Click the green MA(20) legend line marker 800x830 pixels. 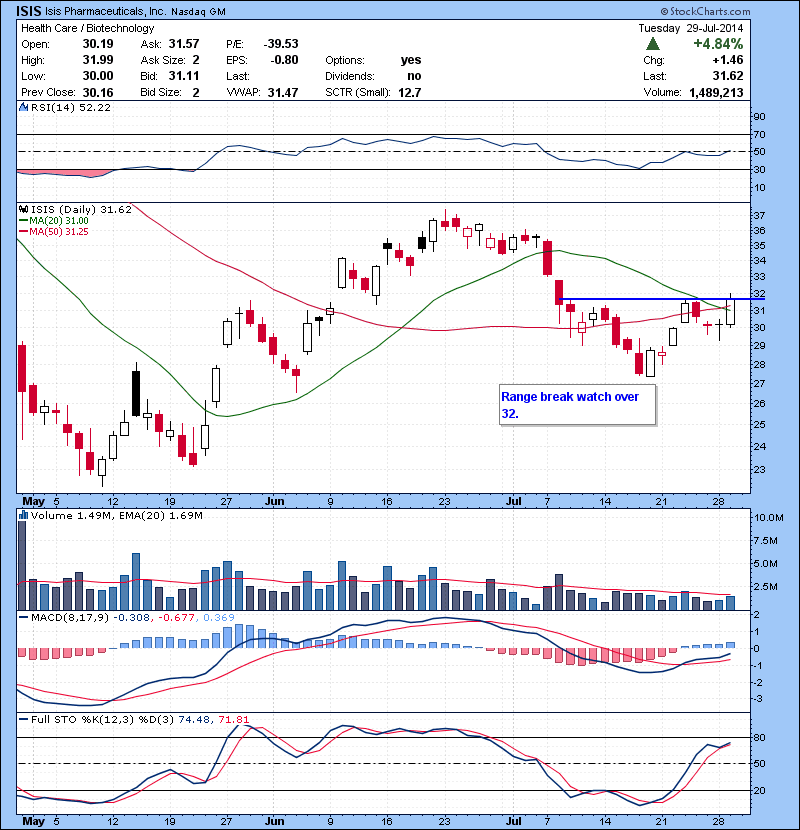click(x=23, y=221)
